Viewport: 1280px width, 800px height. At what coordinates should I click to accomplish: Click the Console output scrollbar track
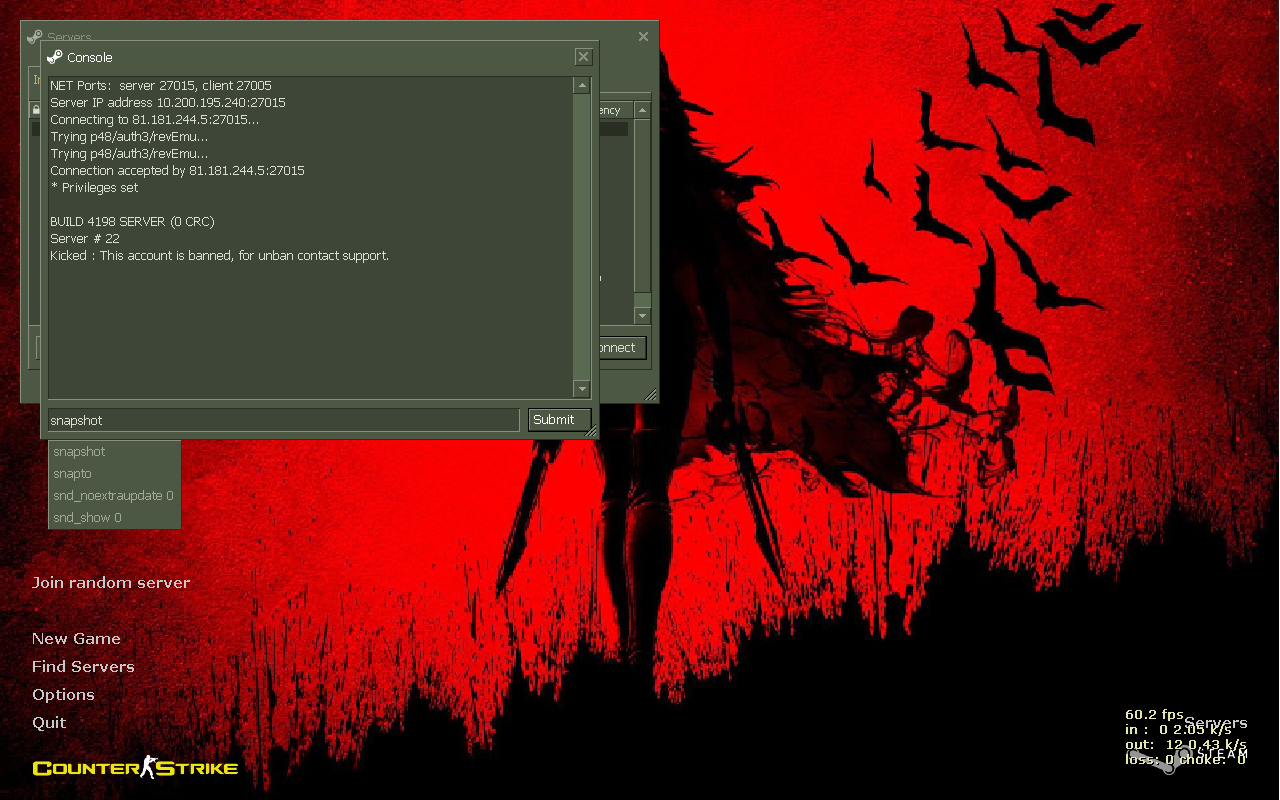click(x=582, y=237)
